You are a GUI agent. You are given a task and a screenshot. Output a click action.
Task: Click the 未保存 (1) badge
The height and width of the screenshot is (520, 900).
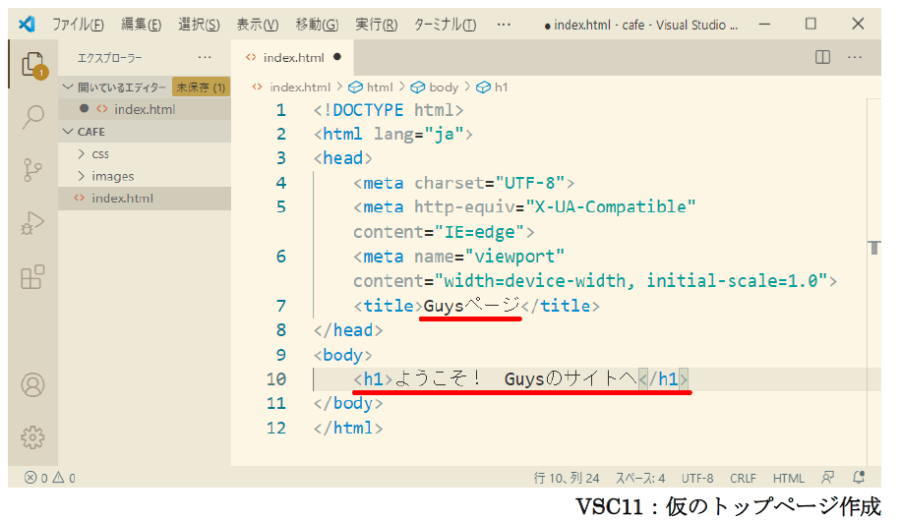click(200, 87)
